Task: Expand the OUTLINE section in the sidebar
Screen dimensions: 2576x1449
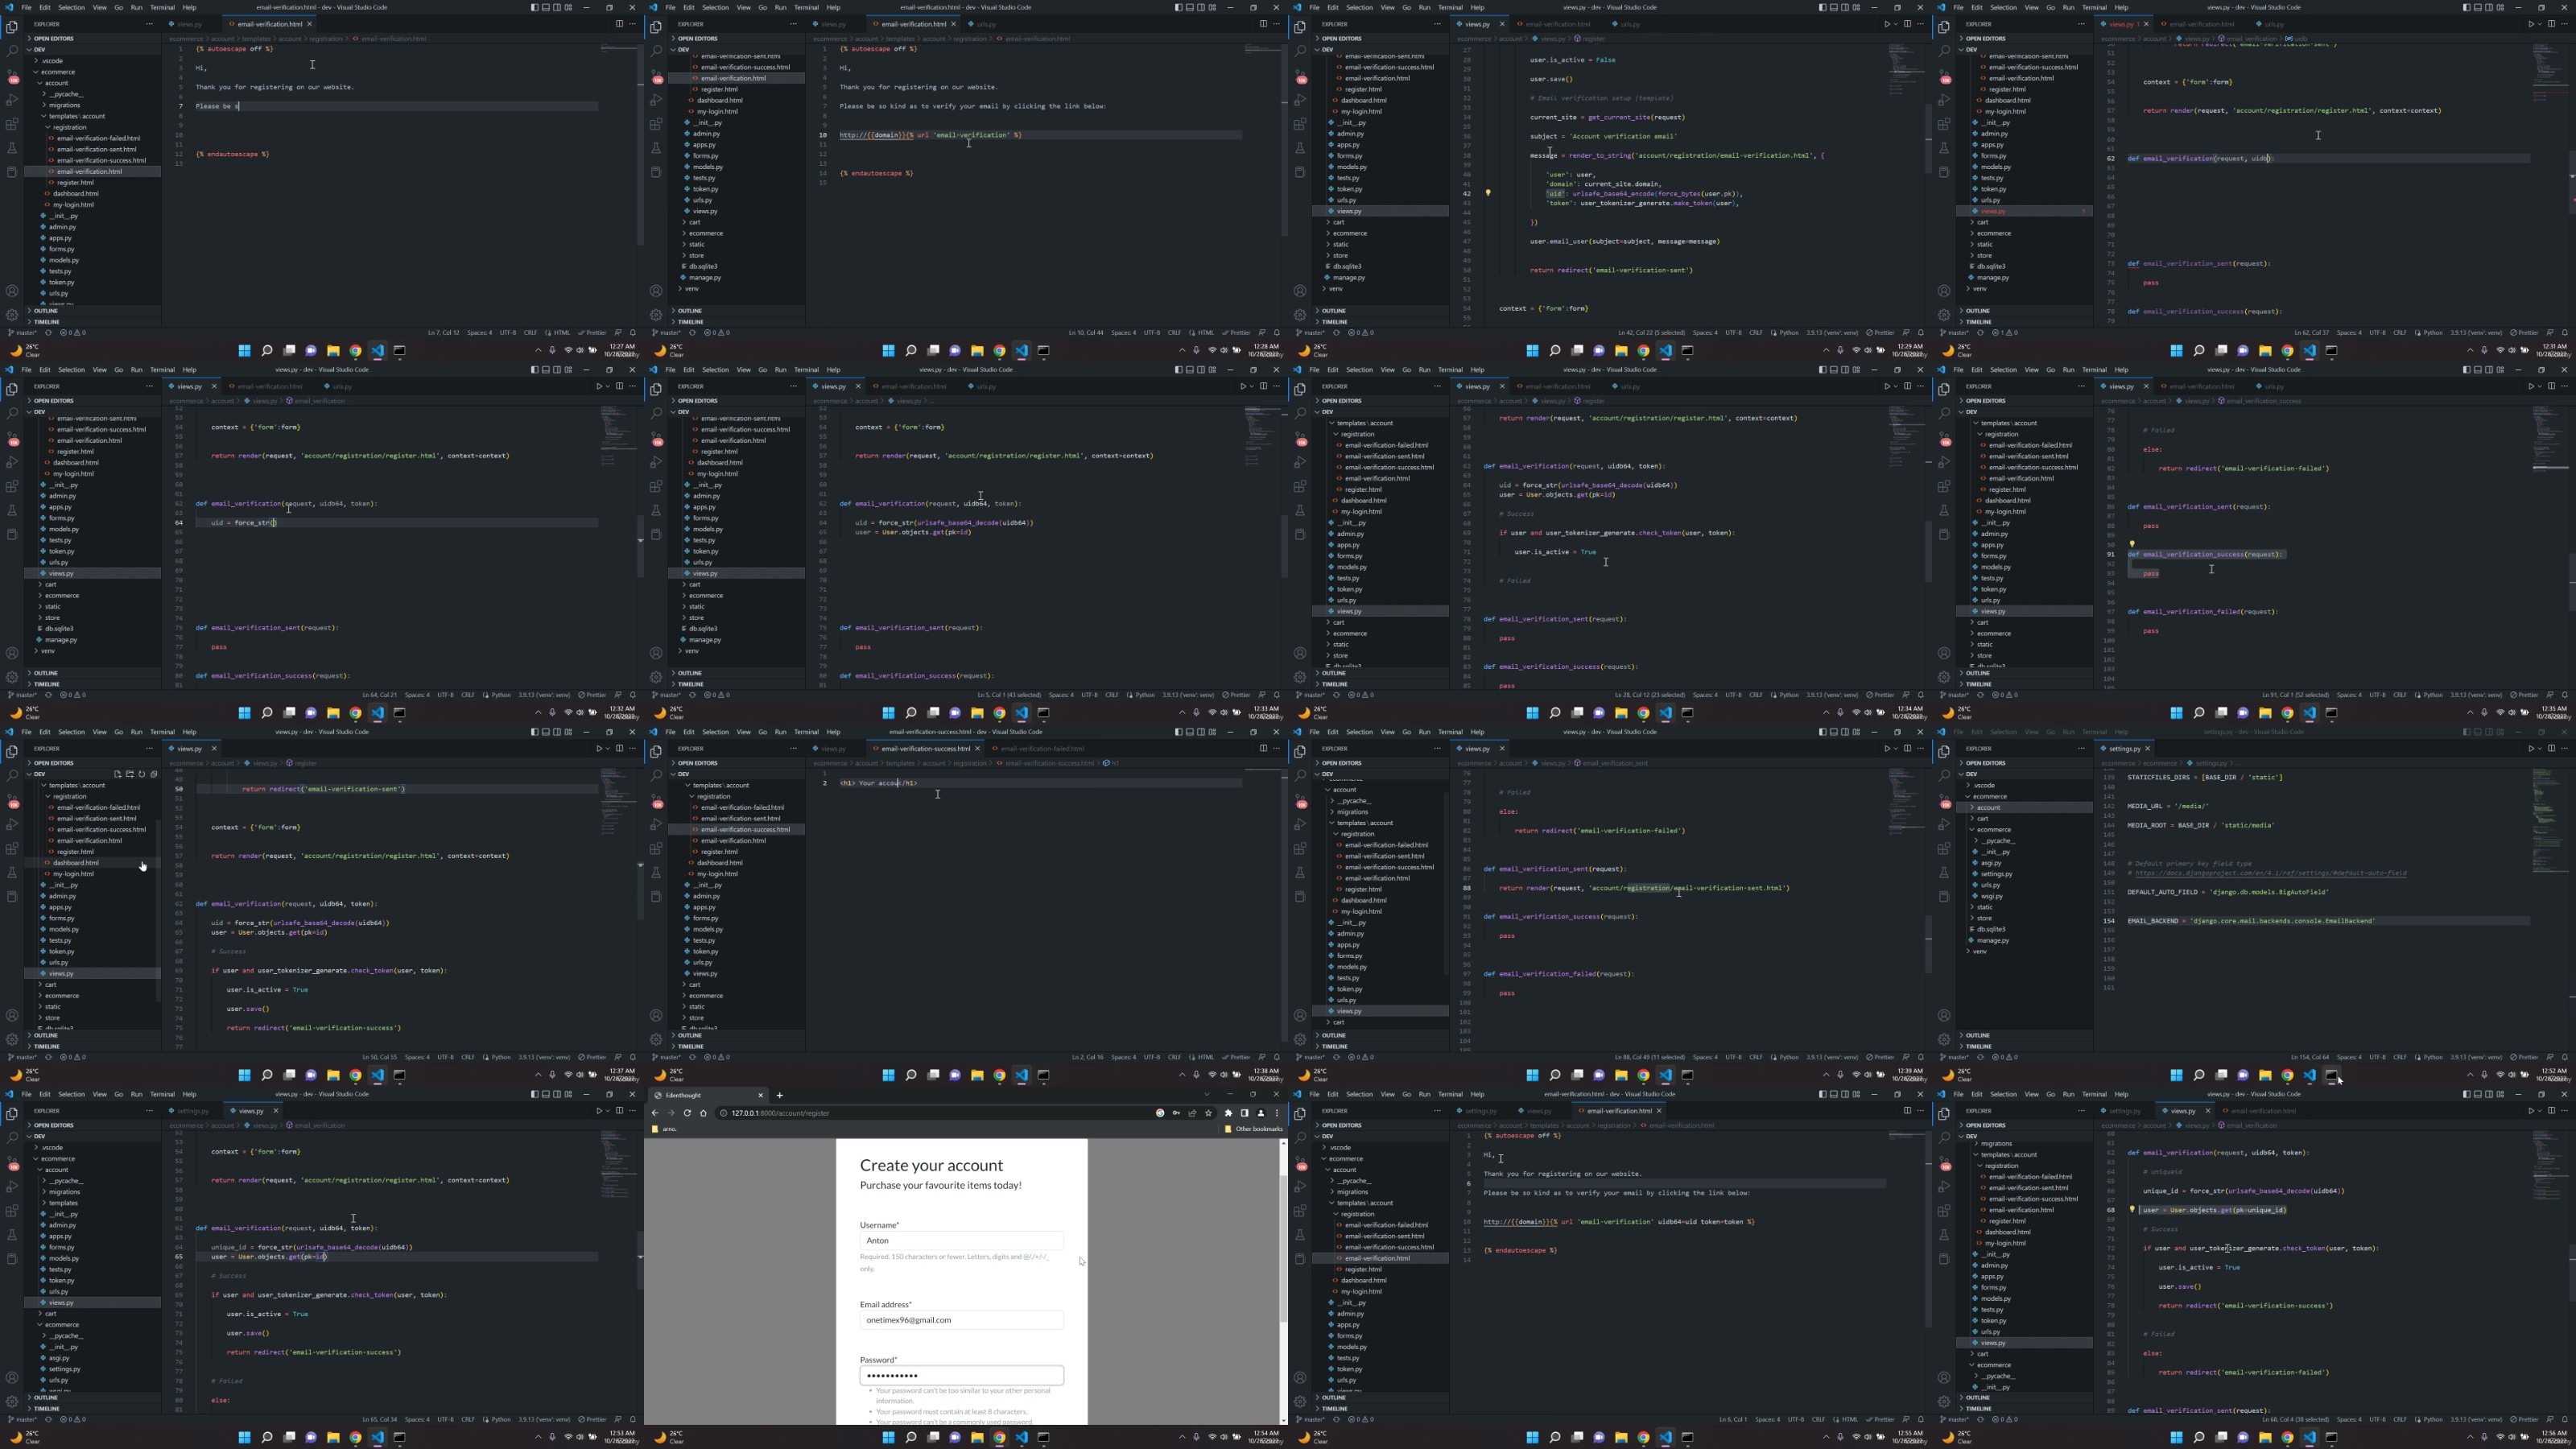Action: click(46, 310)
